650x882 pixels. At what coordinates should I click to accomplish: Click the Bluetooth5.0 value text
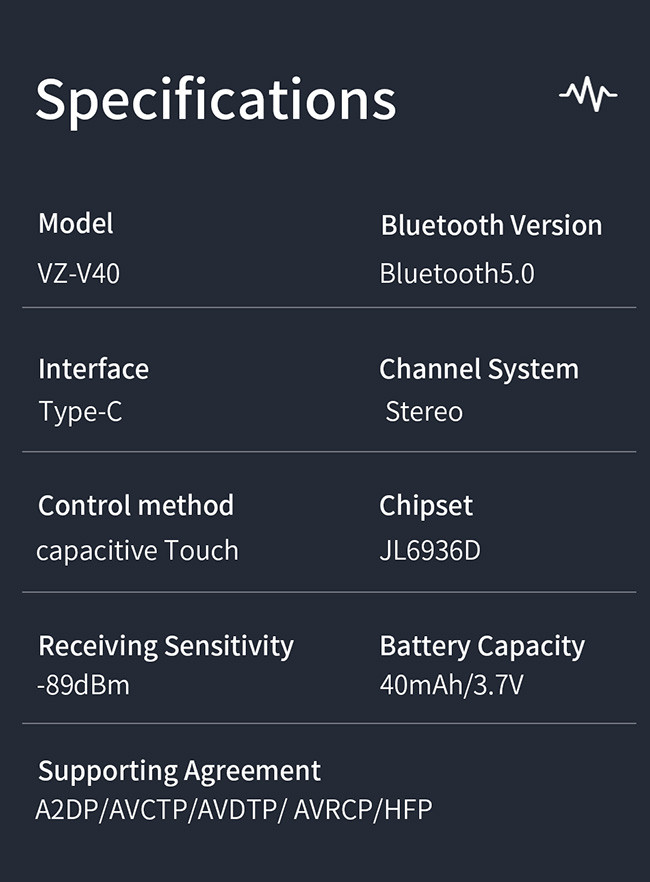click(457, 273)
